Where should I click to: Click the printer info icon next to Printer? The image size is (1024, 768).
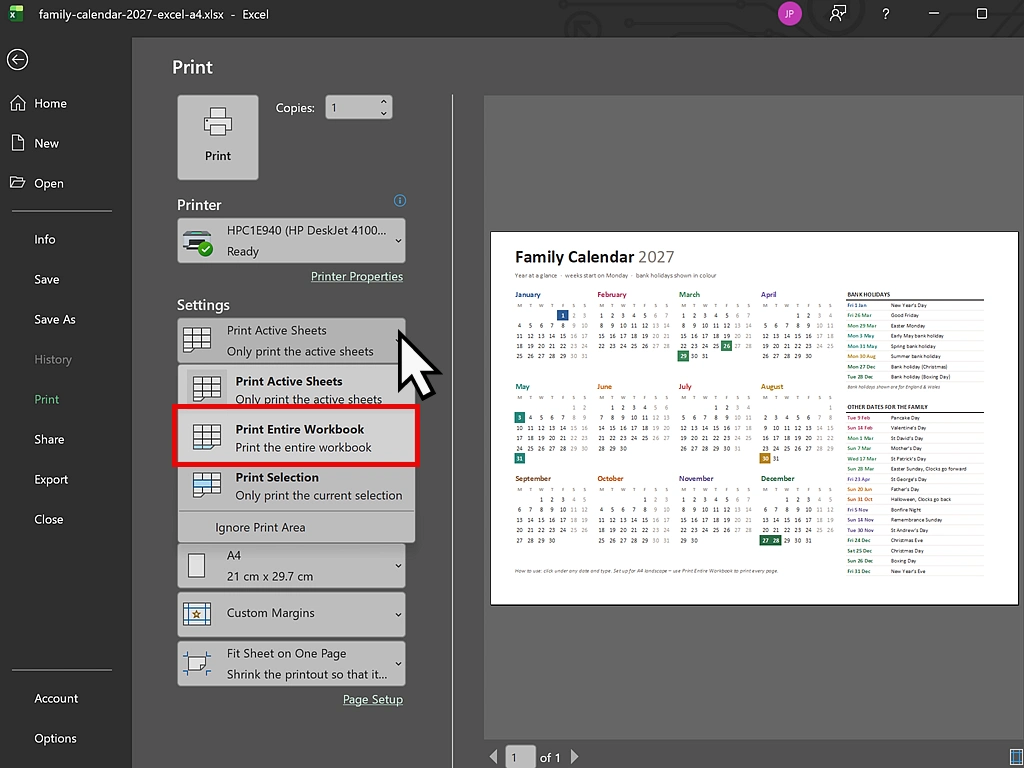click(400, 200)
